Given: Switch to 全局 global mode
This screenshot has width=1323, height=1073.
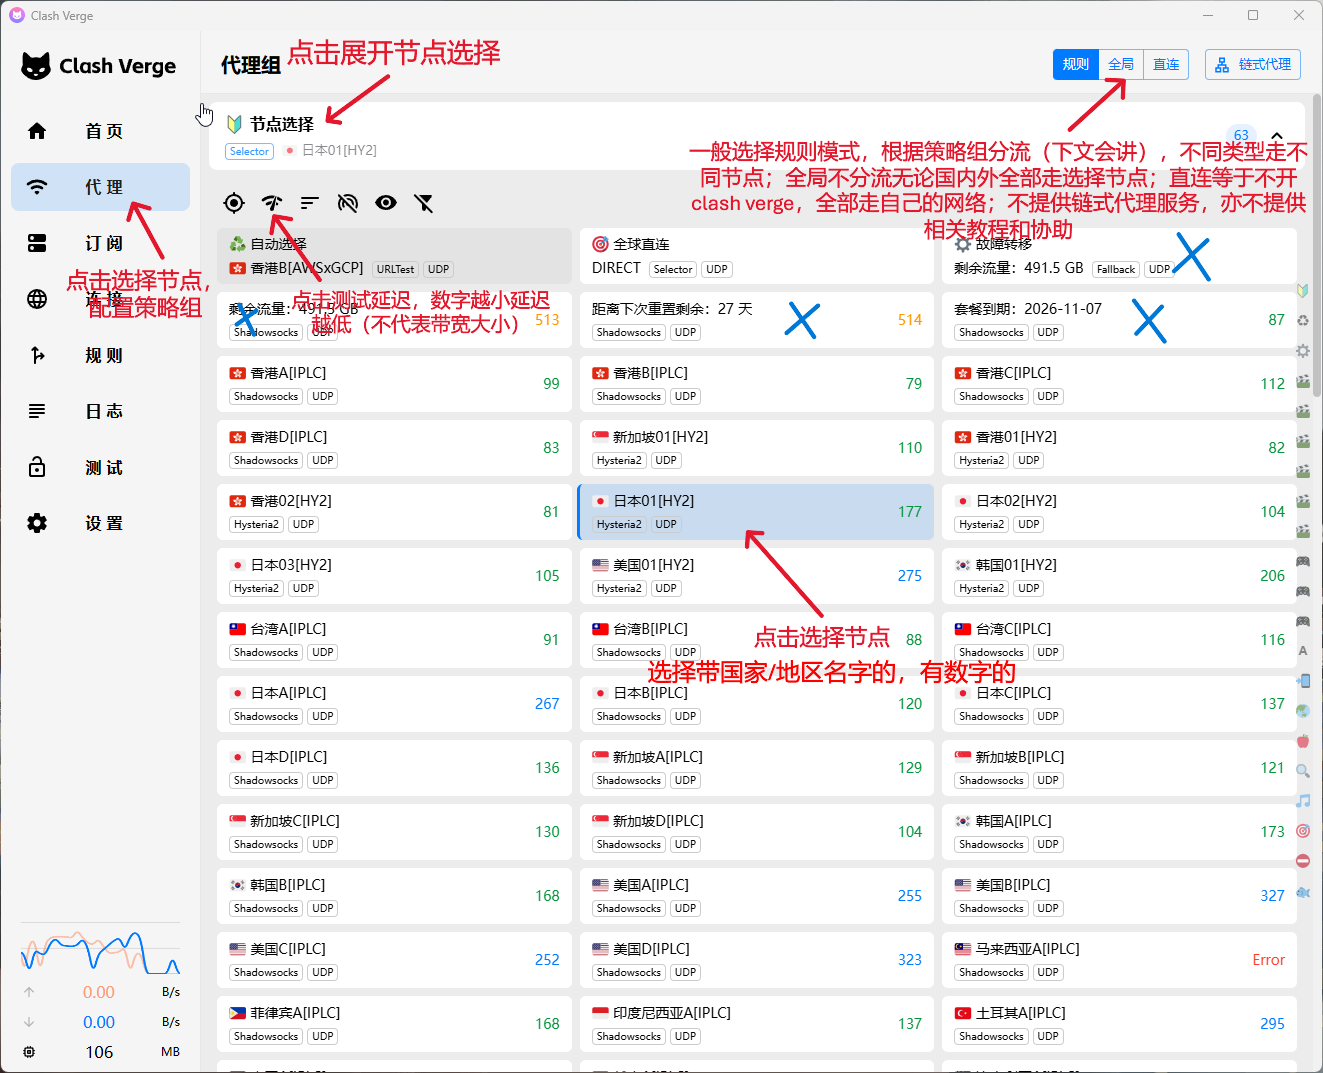Looking at the screenshot, I should pos(1121,64).
